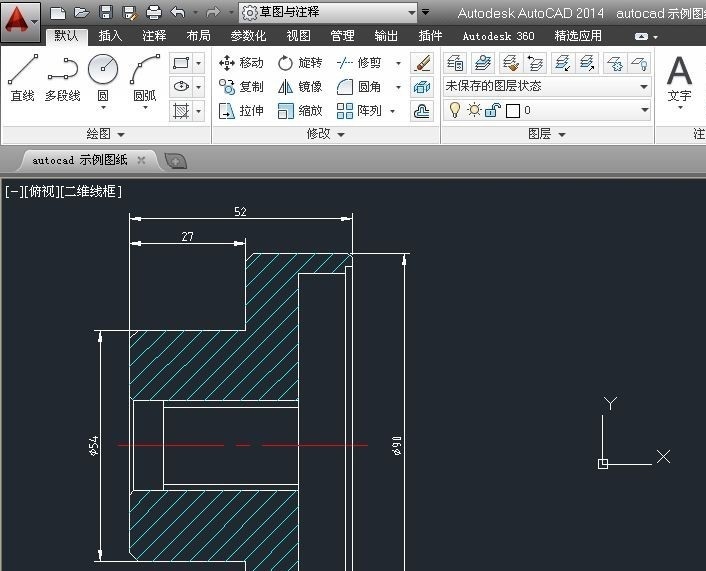706x571 pixels.
Task: Select the 圆 circle tool
Action: click(x=103, y=77)
